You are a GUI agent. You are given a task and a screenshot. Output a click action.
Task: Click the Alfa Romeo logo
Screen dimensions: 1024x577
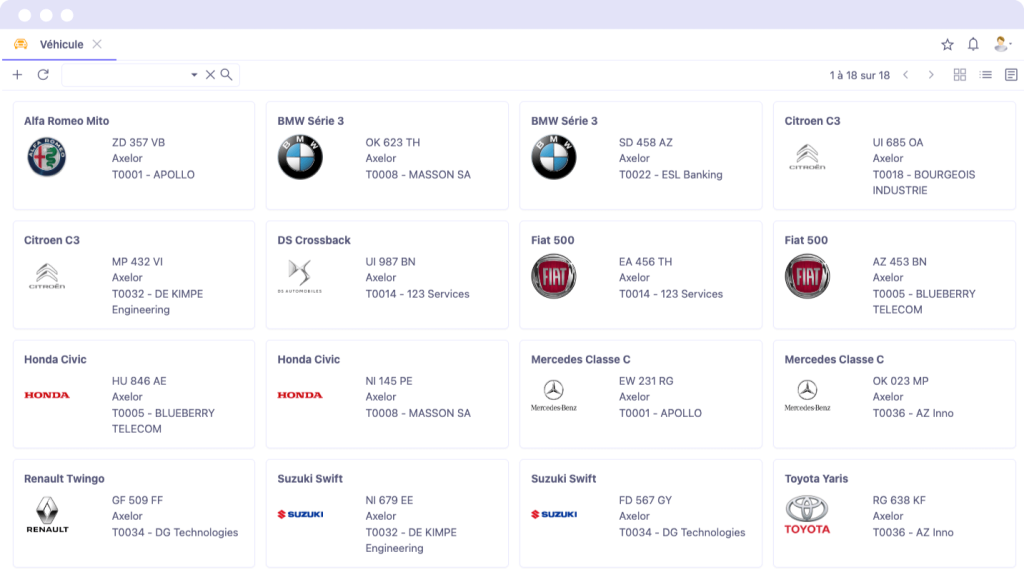tap(46, 157)
